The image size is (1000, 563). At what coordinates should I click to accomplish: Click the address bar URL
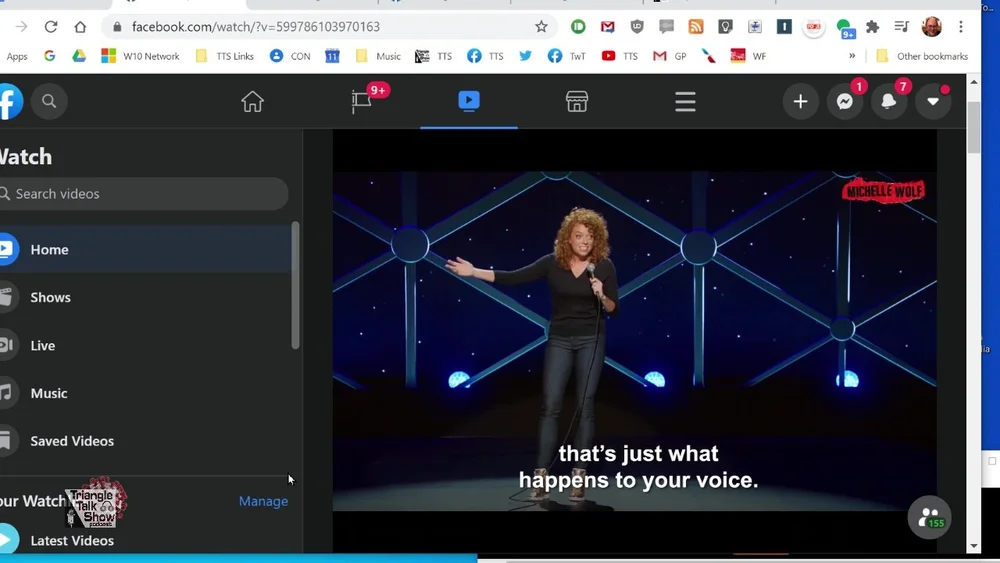pyautogui.click(x=256, y=27)
